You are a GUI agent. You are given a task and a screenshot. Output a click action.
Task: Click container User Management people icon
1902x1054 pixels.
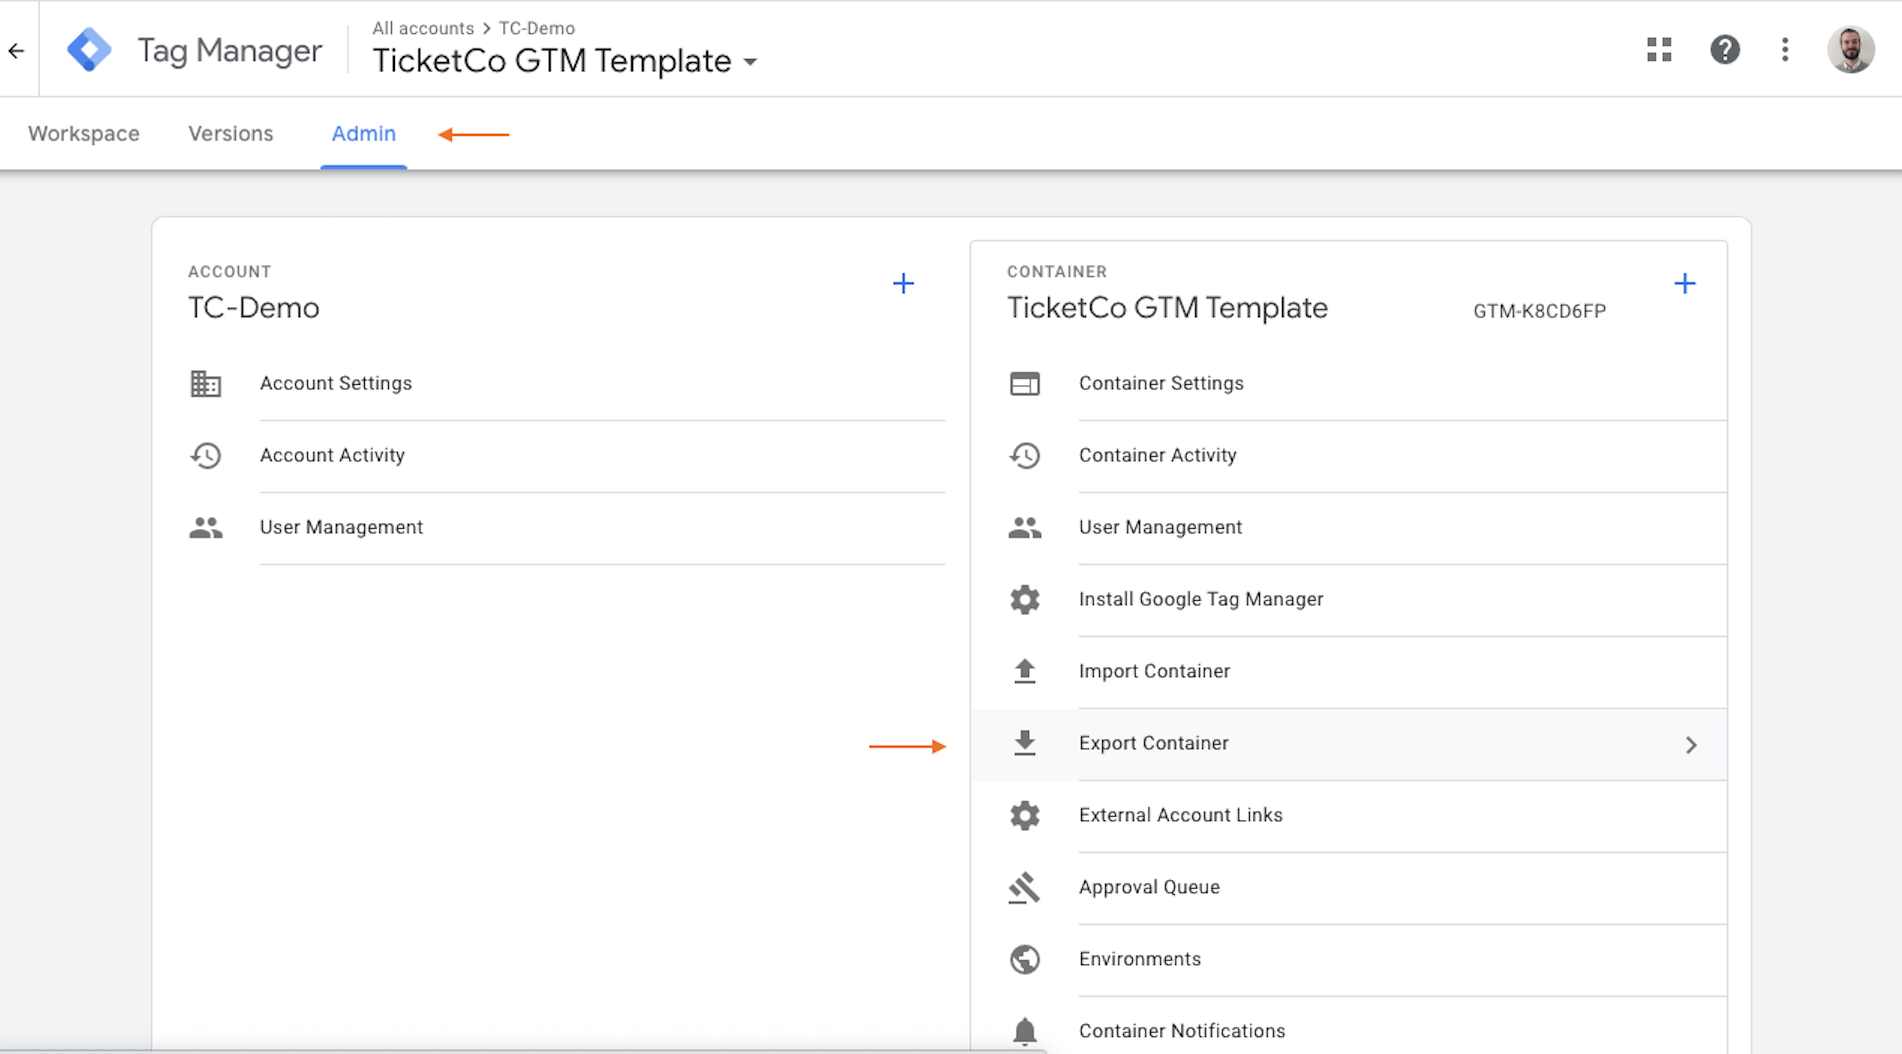tap(1025, 528)
